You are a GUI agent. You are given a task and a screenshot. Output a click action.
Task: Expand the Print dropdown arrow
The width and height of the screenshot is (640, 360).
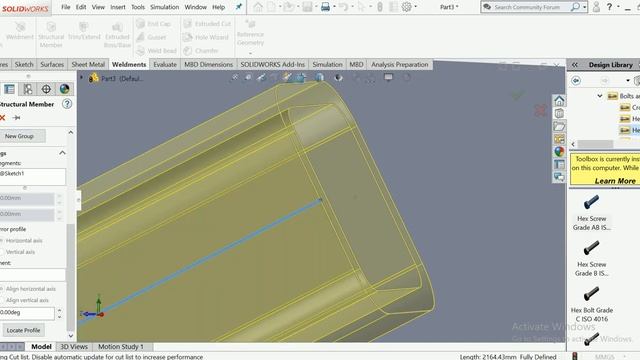tap(334, 7)
